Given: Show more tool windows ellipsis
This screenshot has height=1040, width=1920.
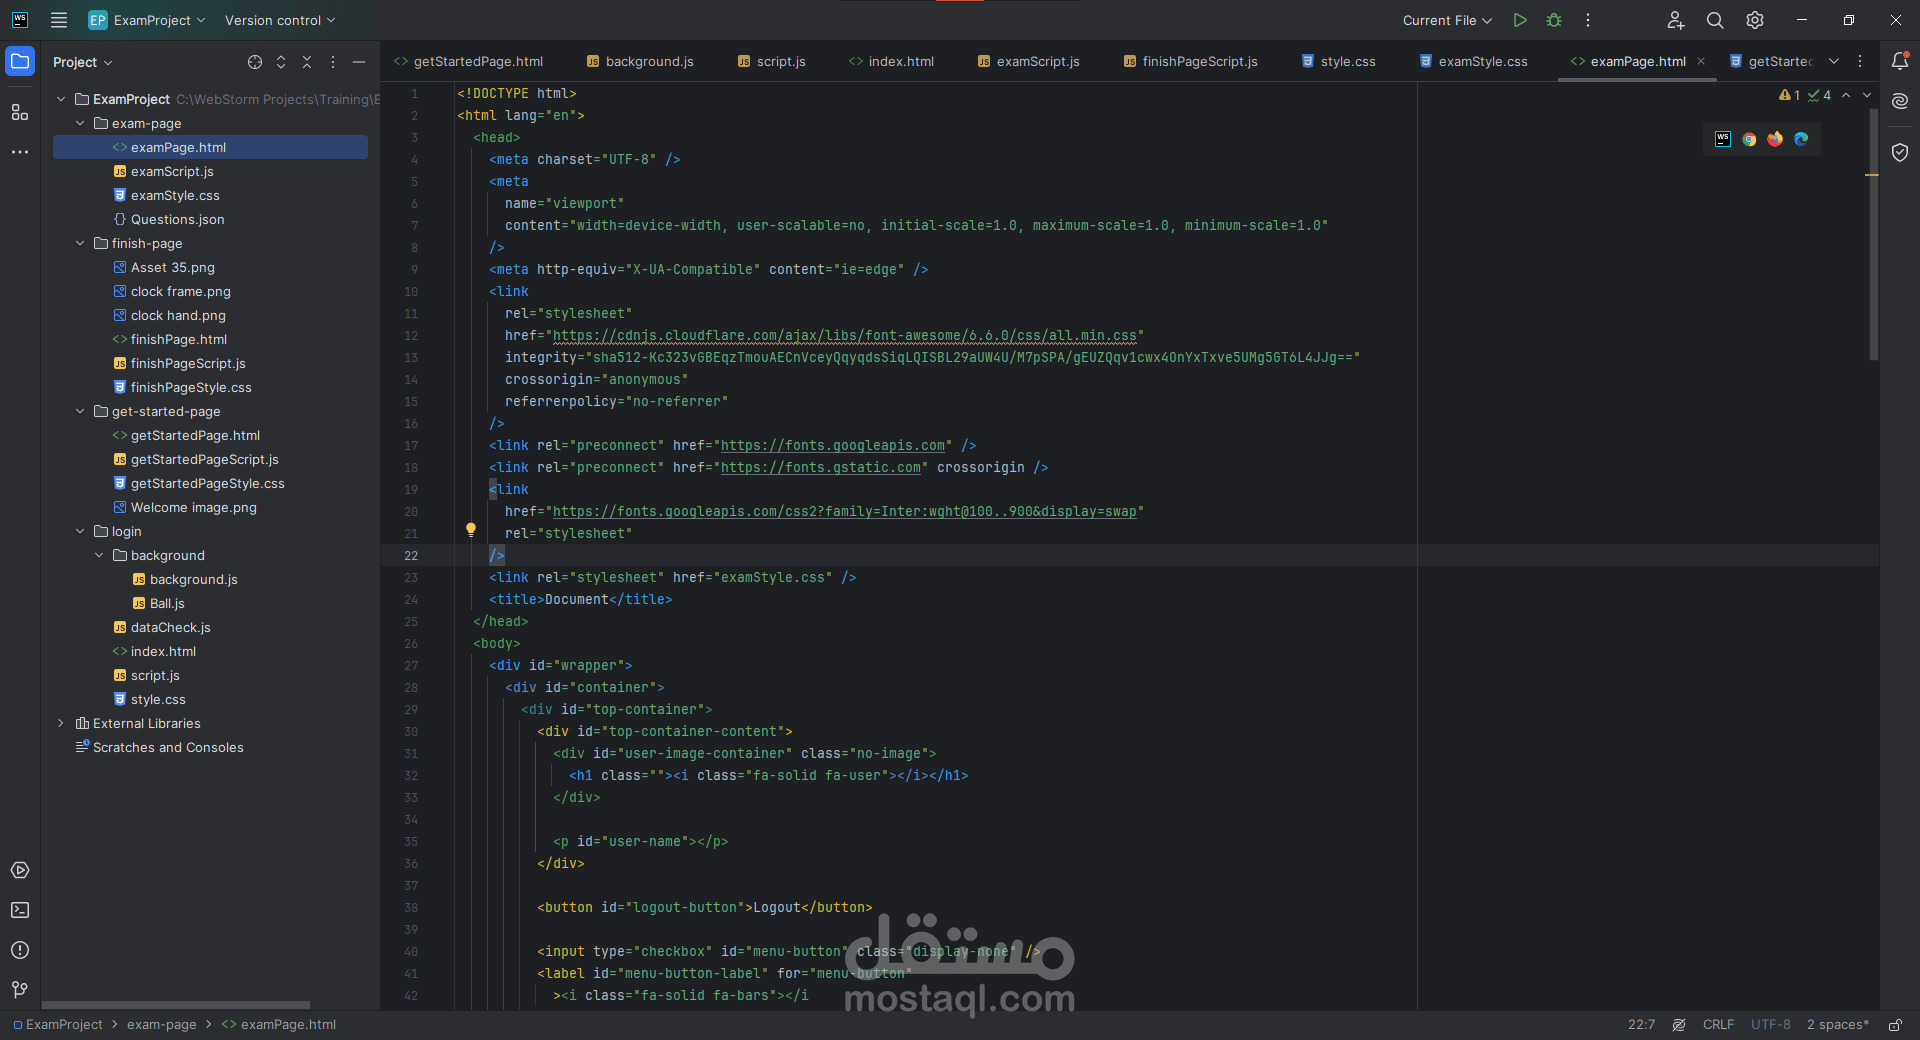Looking at the screenshot, I should tap(20, 152).
